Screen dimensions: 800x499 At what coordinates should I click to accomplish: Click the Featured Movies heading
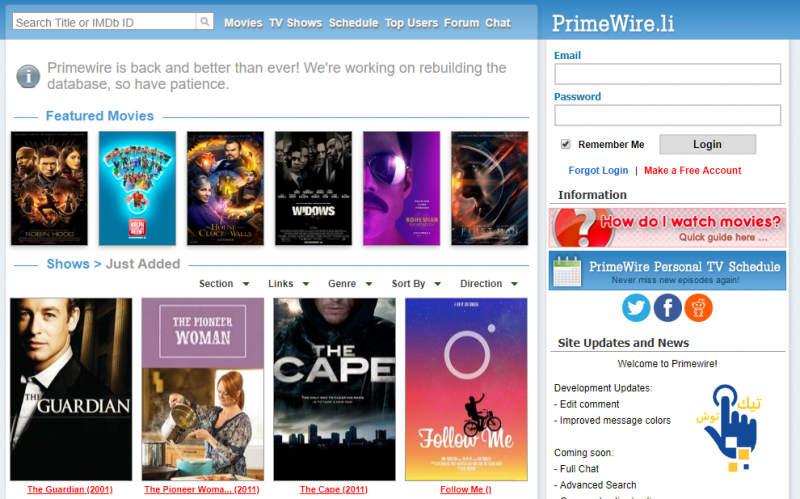tap(99, 116)
